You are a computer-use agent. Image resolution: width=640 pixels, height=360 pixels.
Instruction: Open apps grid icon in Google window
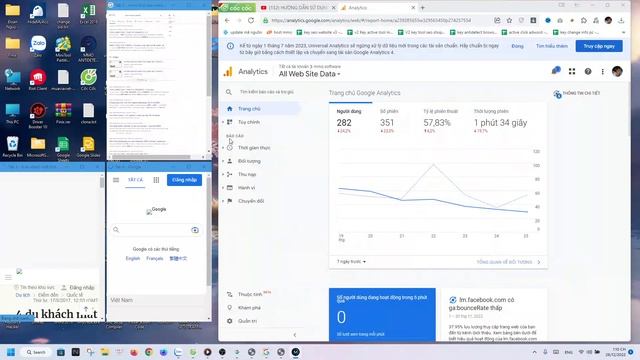[x=156, y=180]
